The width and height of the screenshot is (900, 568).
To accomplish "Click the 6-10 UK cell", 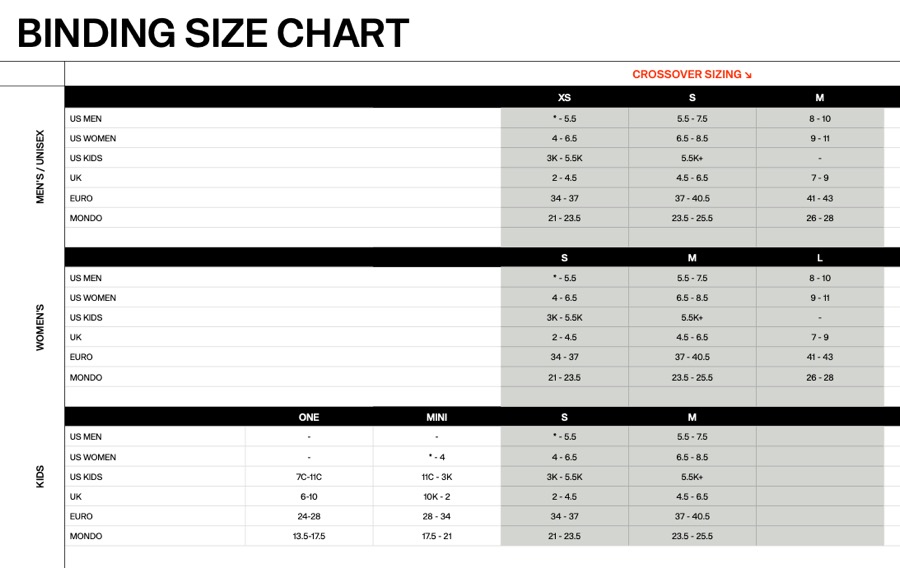I will [309, 497].
